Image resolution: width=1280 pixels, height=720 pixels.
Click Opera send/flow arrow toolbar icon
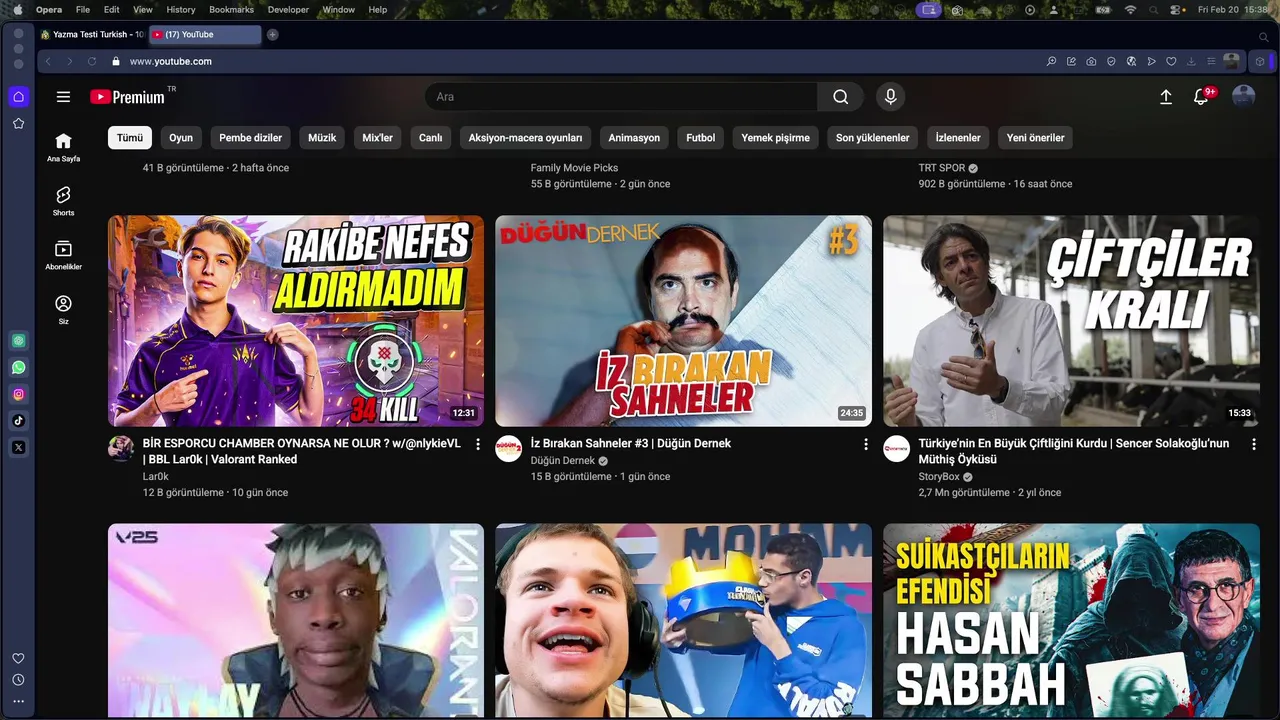(1151, 61)
